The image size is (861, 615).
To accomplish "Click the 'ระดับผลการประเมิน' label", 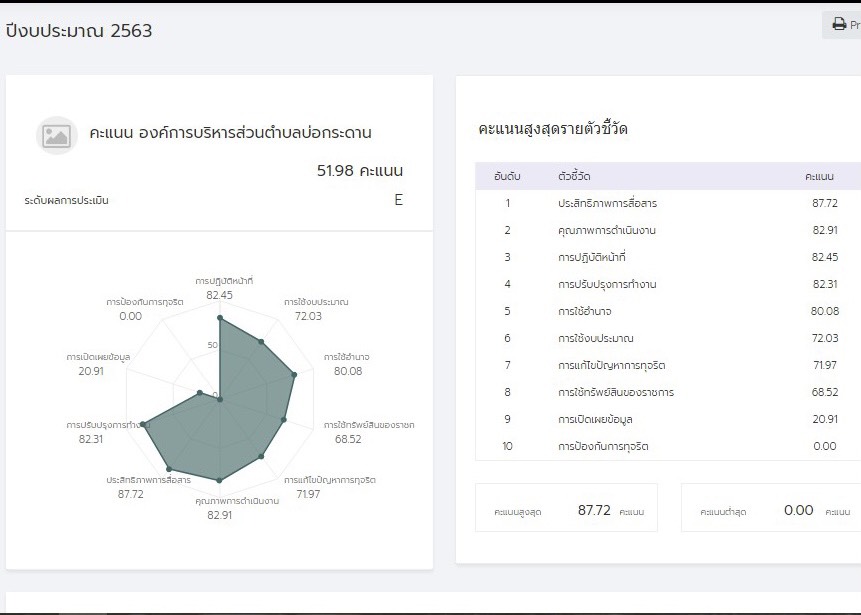I will [66, 200].
